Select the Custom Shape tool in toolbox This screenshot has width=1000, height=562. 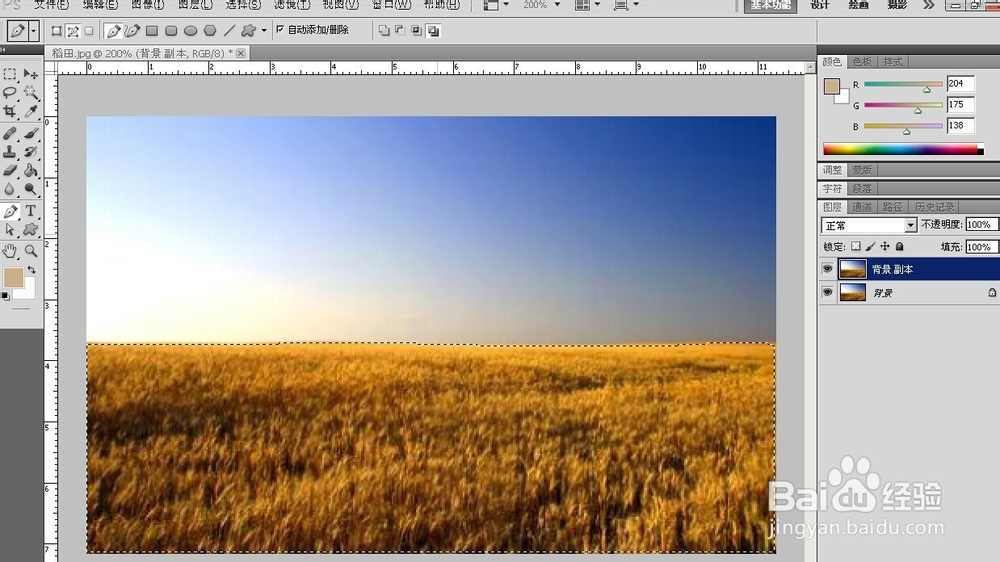click(x=31, y=230)
